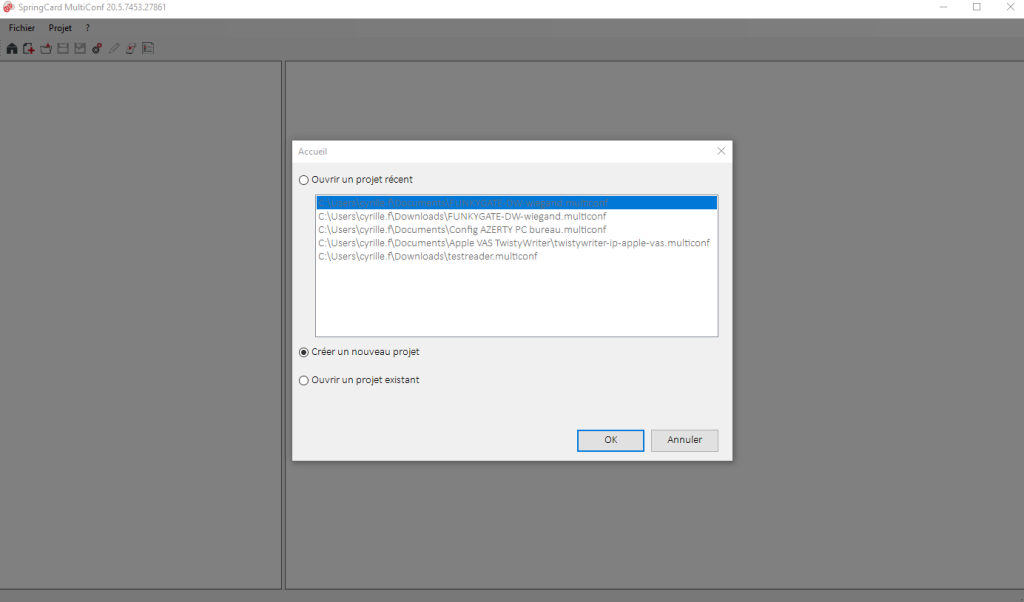Maximize the SpringCard MultiConf window
This screenshot has height=602, width=1024.
[x=977, y=7]
